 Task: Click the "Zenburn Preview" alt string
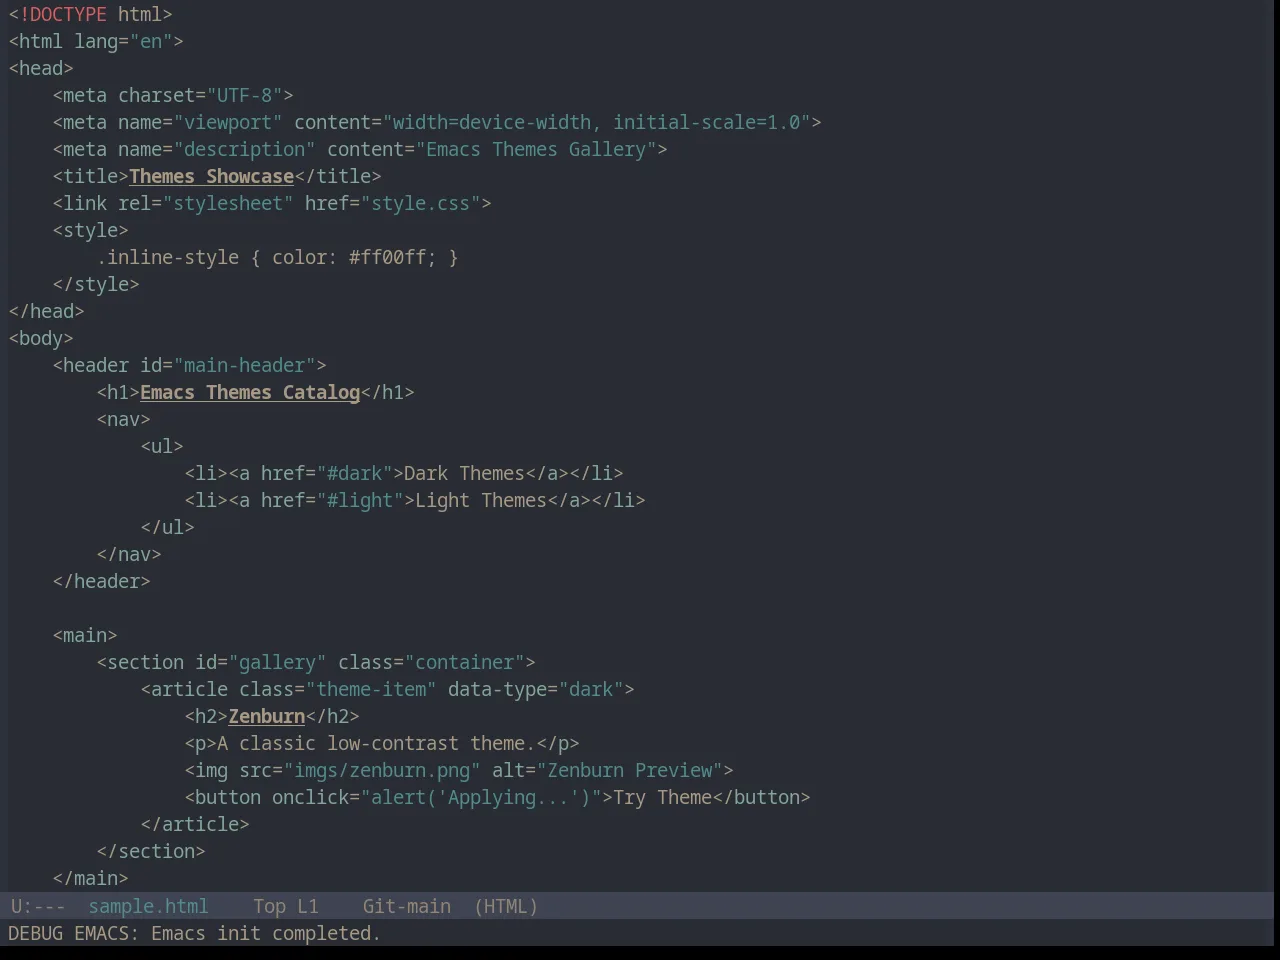tap(630, 770)
